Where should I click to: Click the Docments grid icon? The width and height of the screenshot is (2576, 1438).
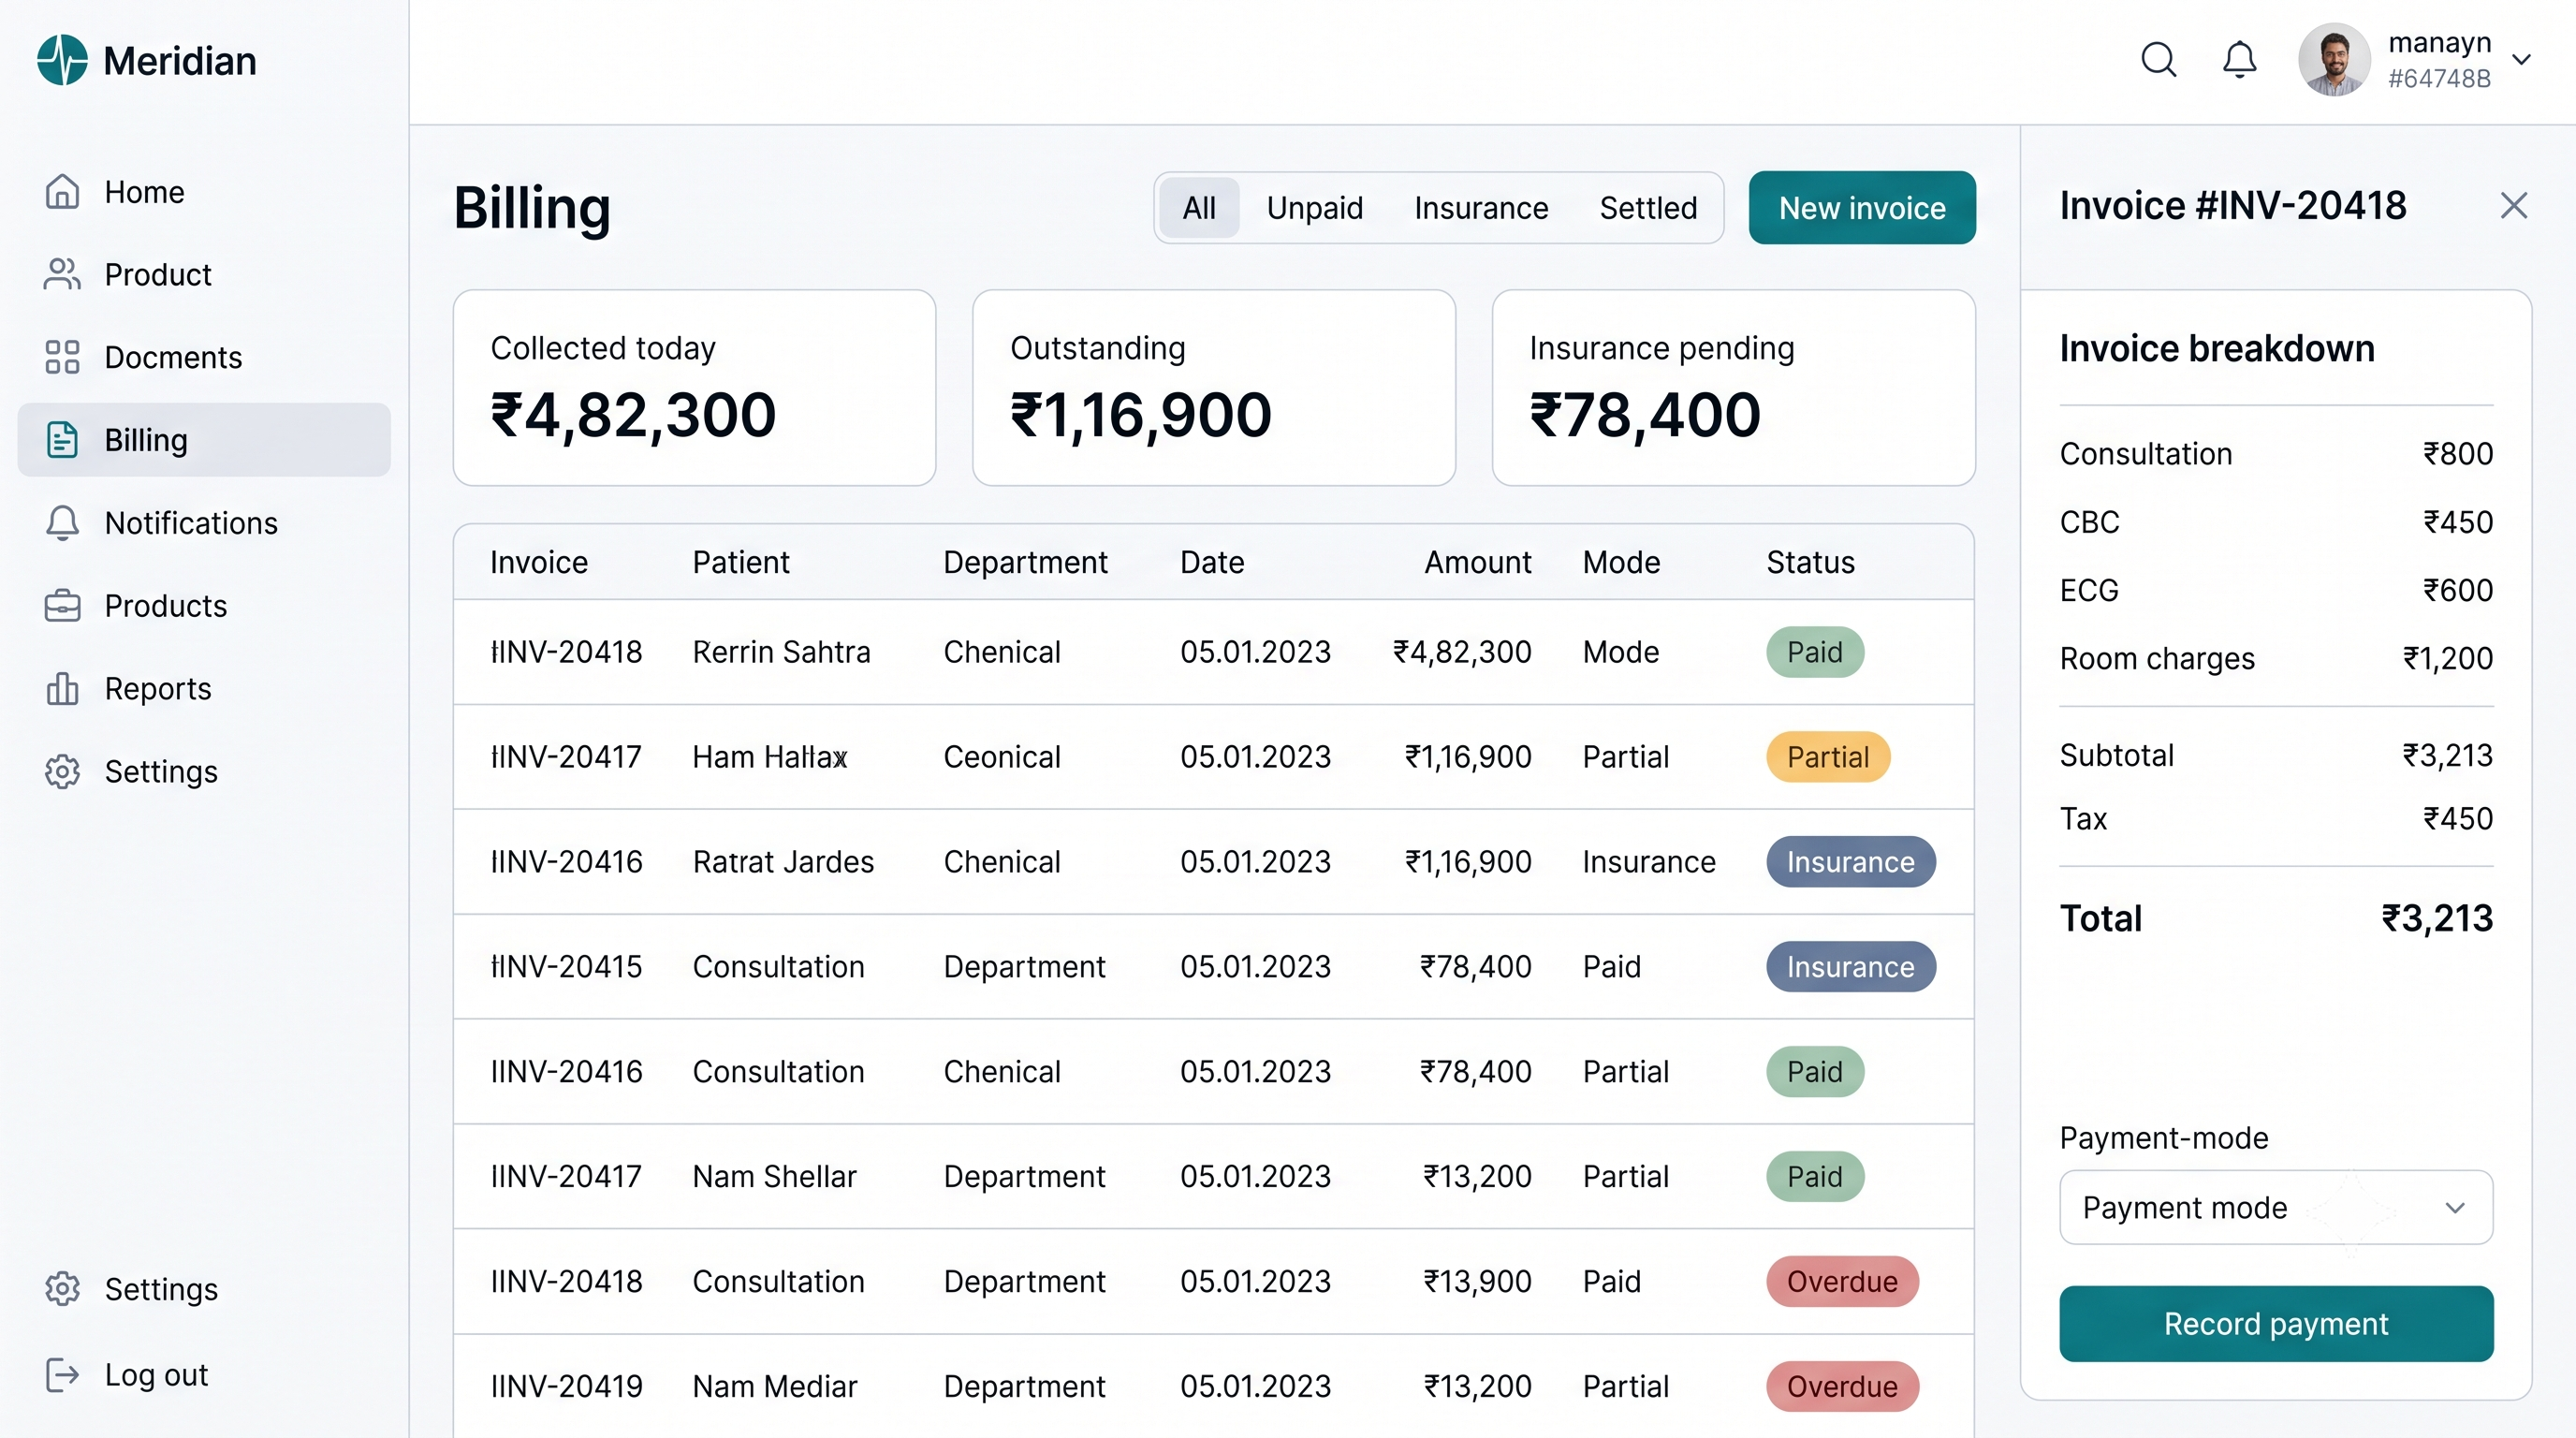62,357
